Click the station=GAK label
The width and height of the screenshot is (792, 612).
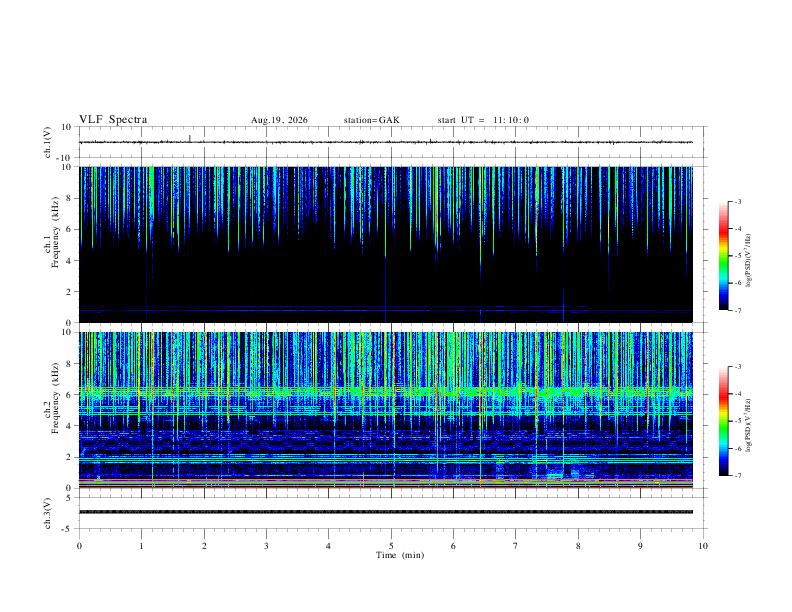click(x=371, y=120)
